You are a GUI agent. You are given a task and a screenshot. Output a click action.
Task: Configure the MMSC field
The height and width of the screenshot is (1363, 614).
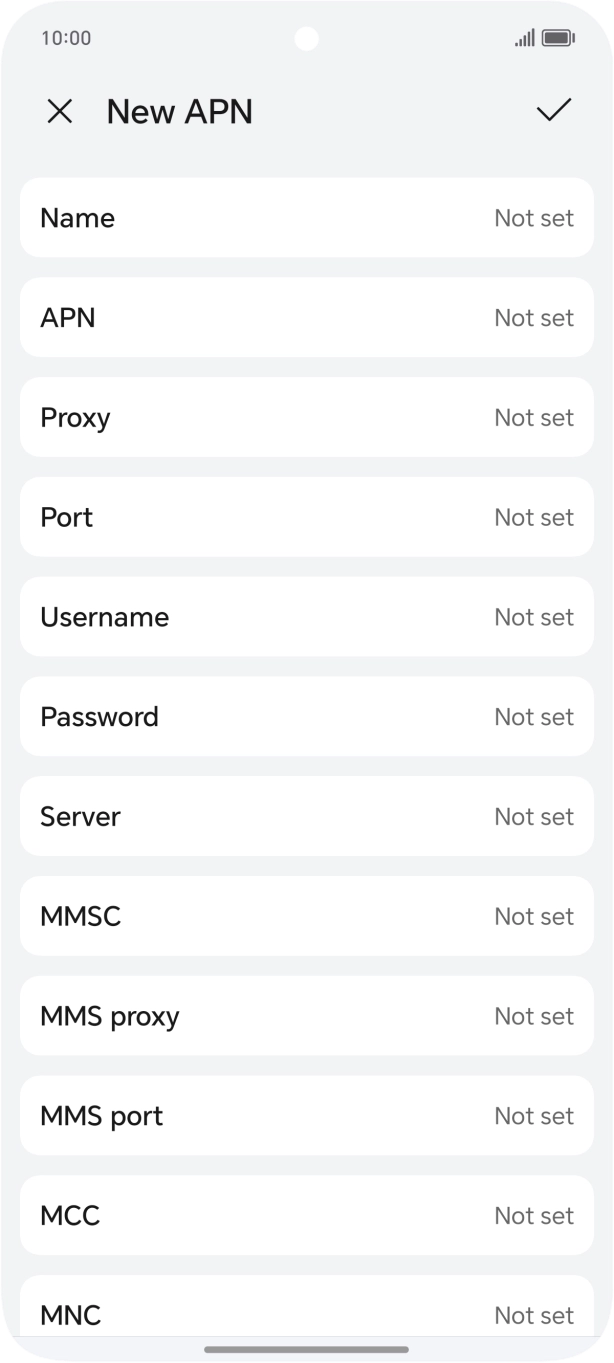click(306, 916)
